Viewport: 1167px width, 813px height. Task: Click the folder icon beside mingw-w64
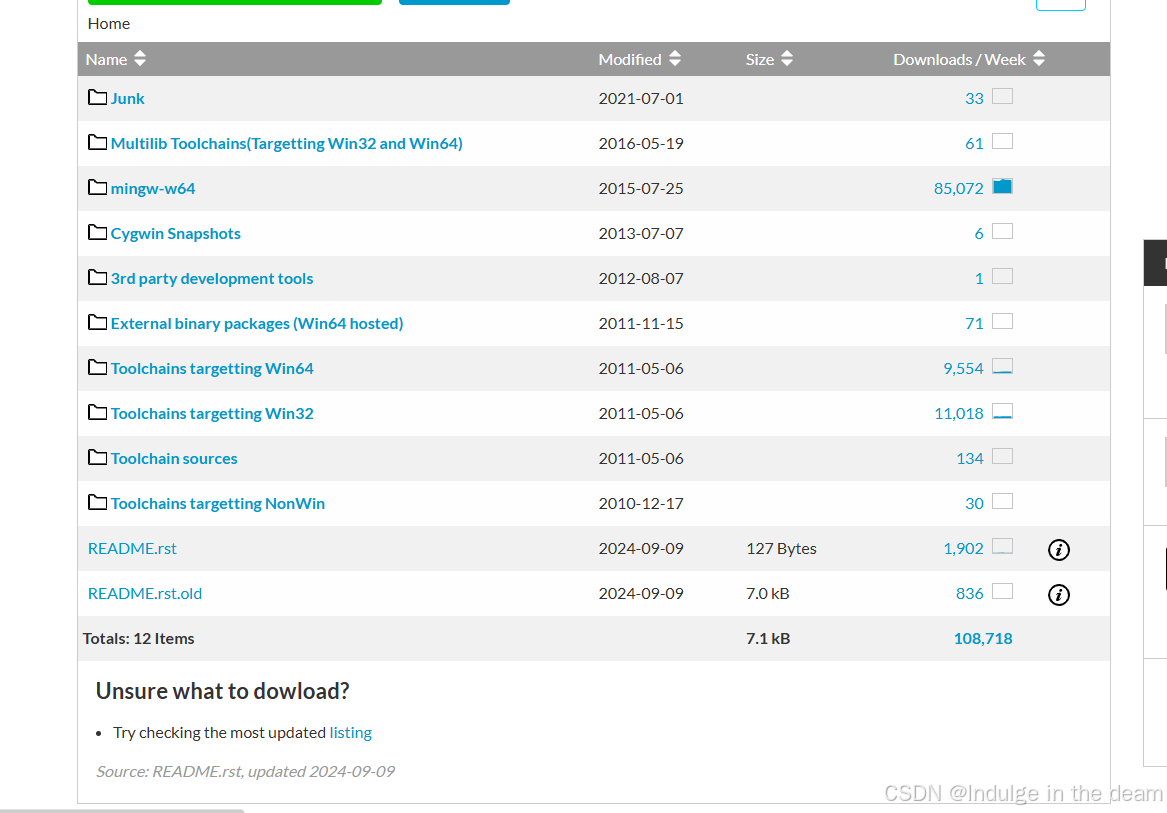pos(97,187)
